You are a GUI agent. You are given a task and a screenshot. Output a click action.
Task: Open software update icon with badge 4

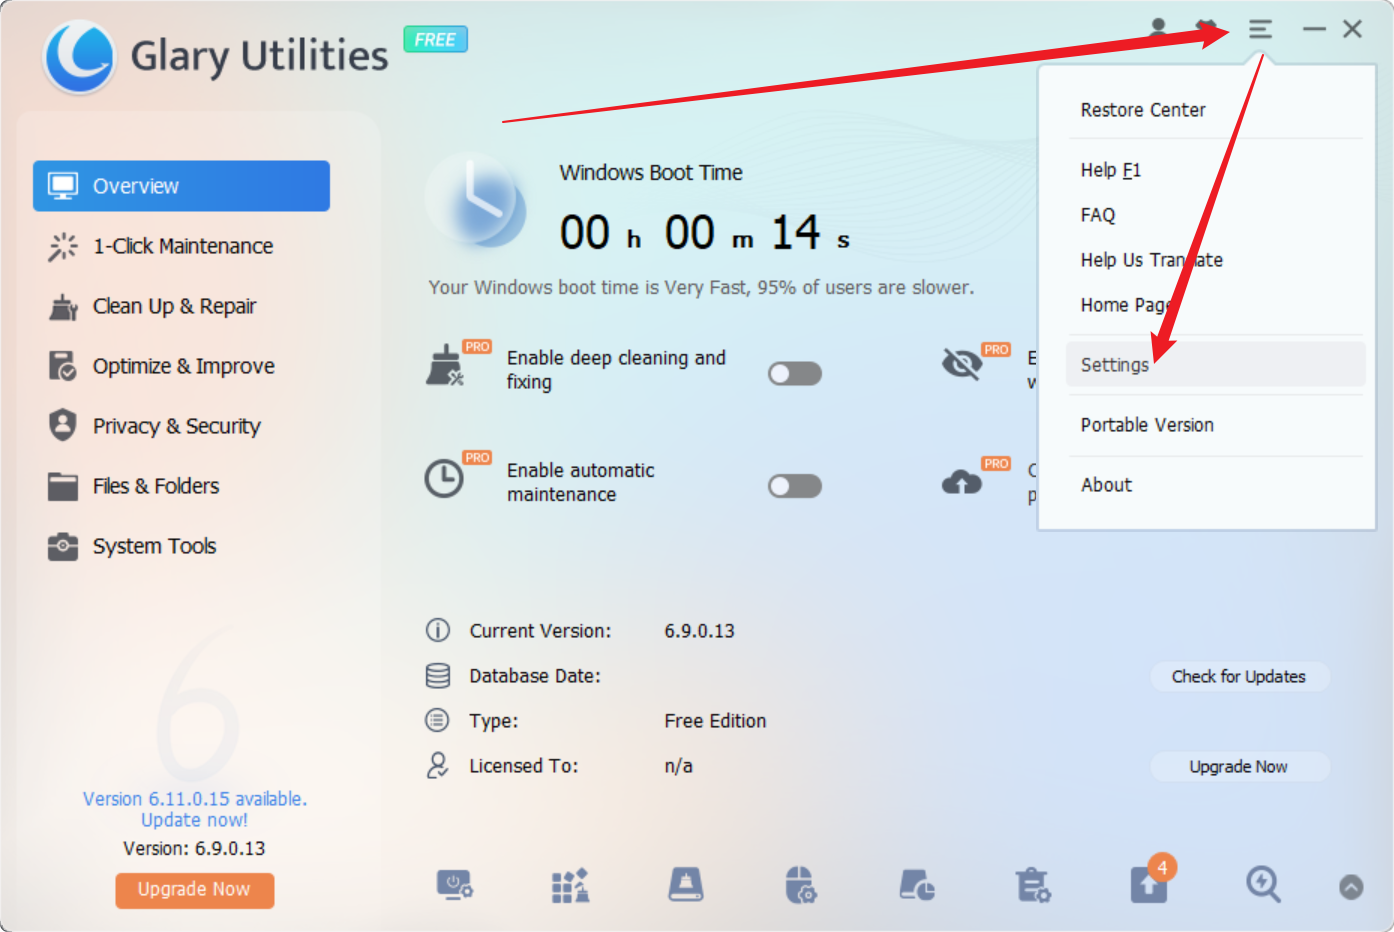(x=1151, y=880)
